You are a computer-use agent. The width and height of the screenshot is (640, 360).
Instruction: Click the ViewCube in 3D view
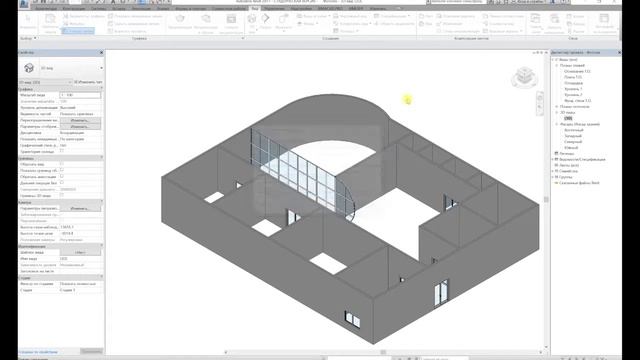(x=525, y=77)
